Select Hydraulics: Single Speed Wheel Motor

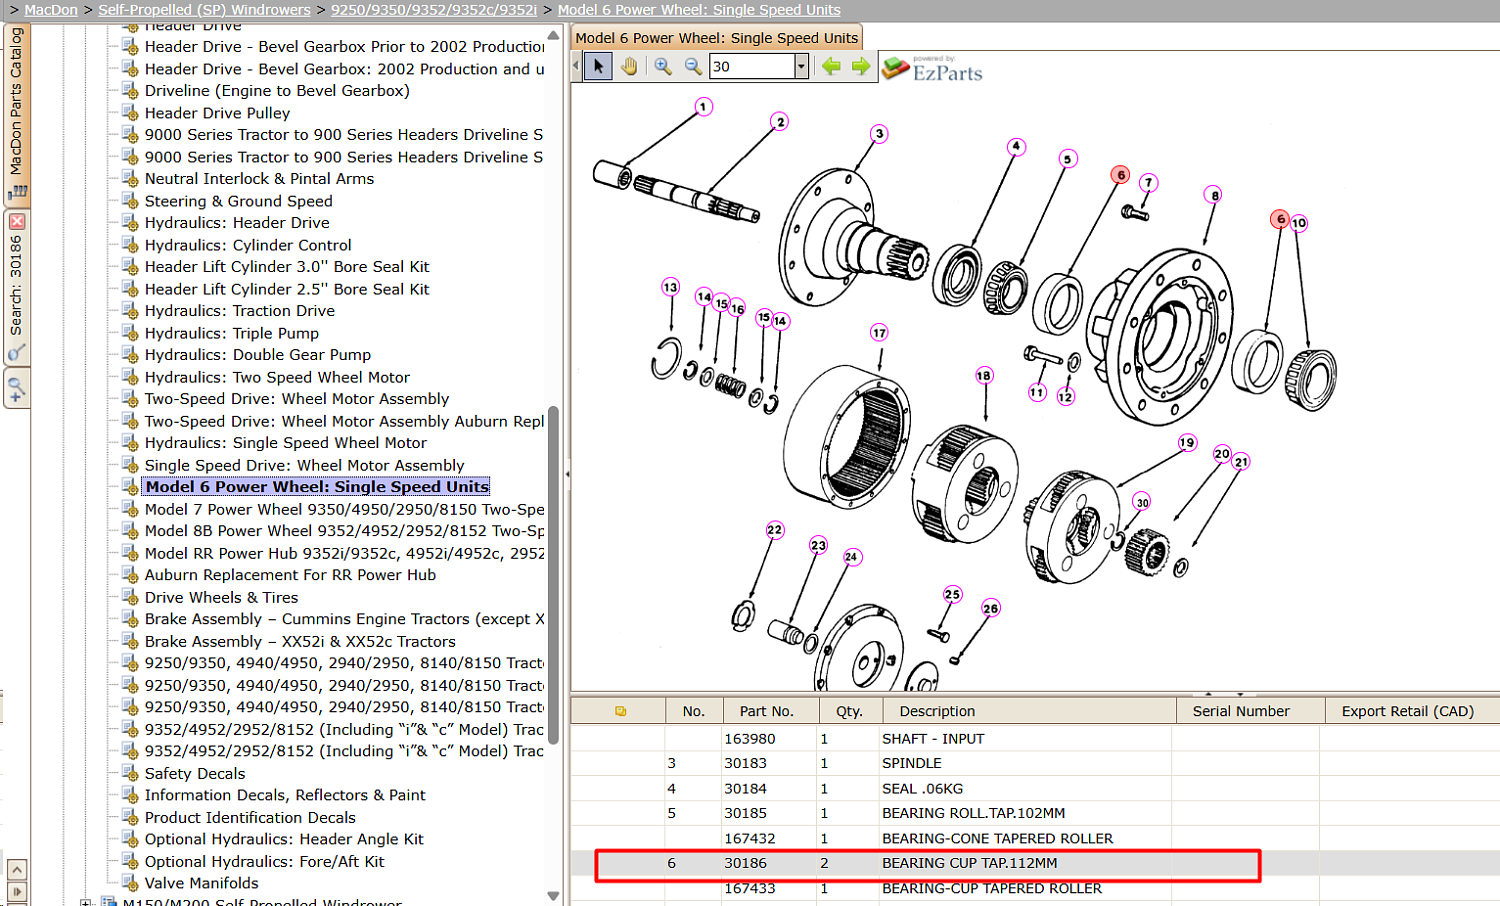(286, 443)
